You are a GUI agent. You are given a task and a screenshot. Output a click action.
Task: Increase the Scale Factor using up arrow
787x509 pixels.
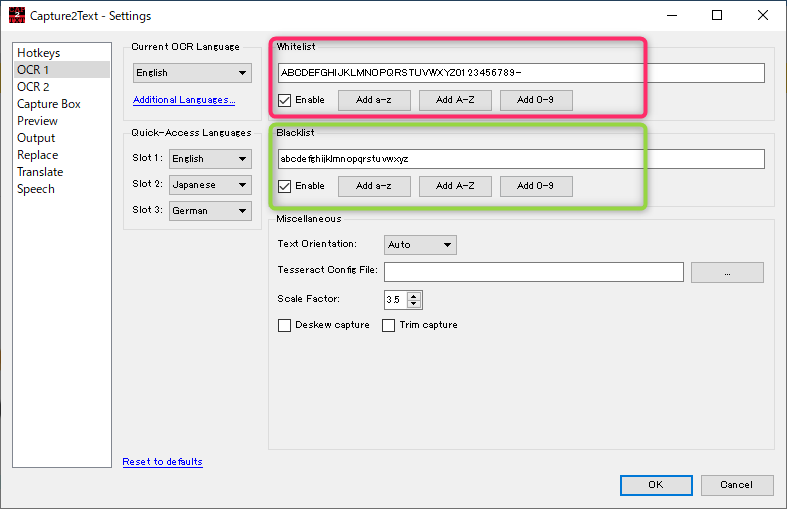415,296
